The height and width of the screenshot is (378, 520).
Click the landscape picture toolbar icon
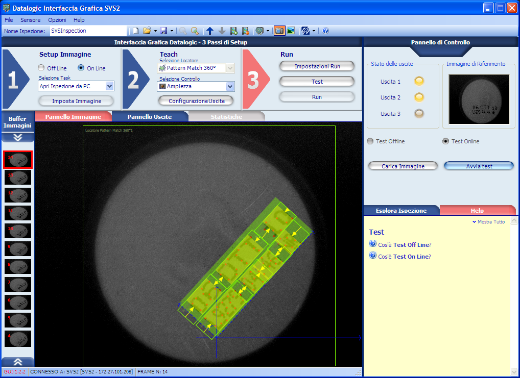point(291,31)
